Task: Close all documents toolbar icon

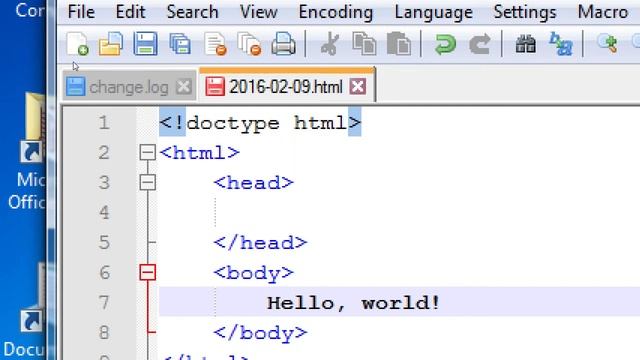Action: [249, 44]
